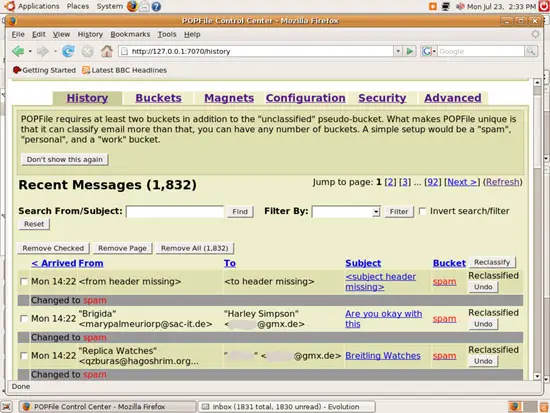The image size is (550, 413).
Task: Open the Security tab
Action: point(382,98)
